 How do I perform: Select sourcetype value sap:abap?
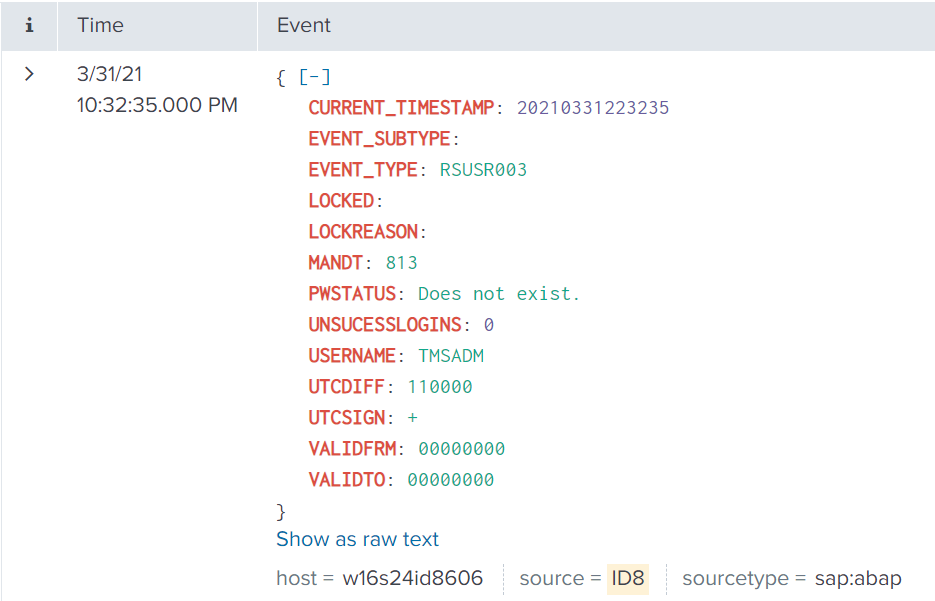click(858, 578)
